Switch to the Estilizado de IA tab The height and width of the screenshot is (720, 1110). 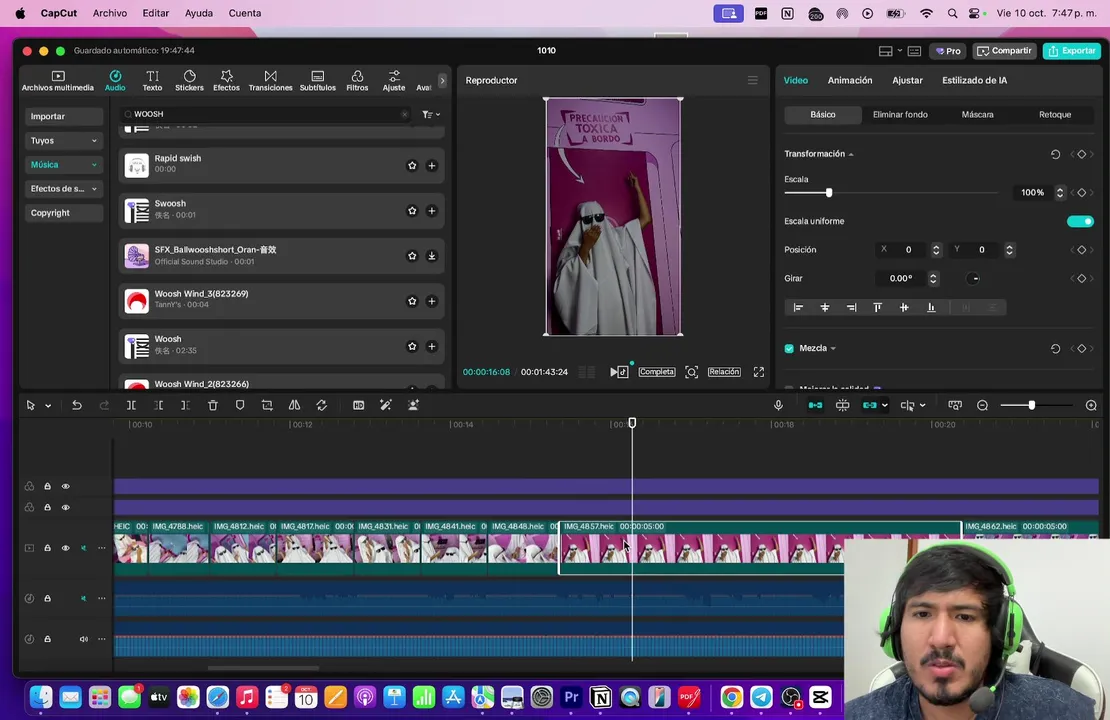point(974,80)
